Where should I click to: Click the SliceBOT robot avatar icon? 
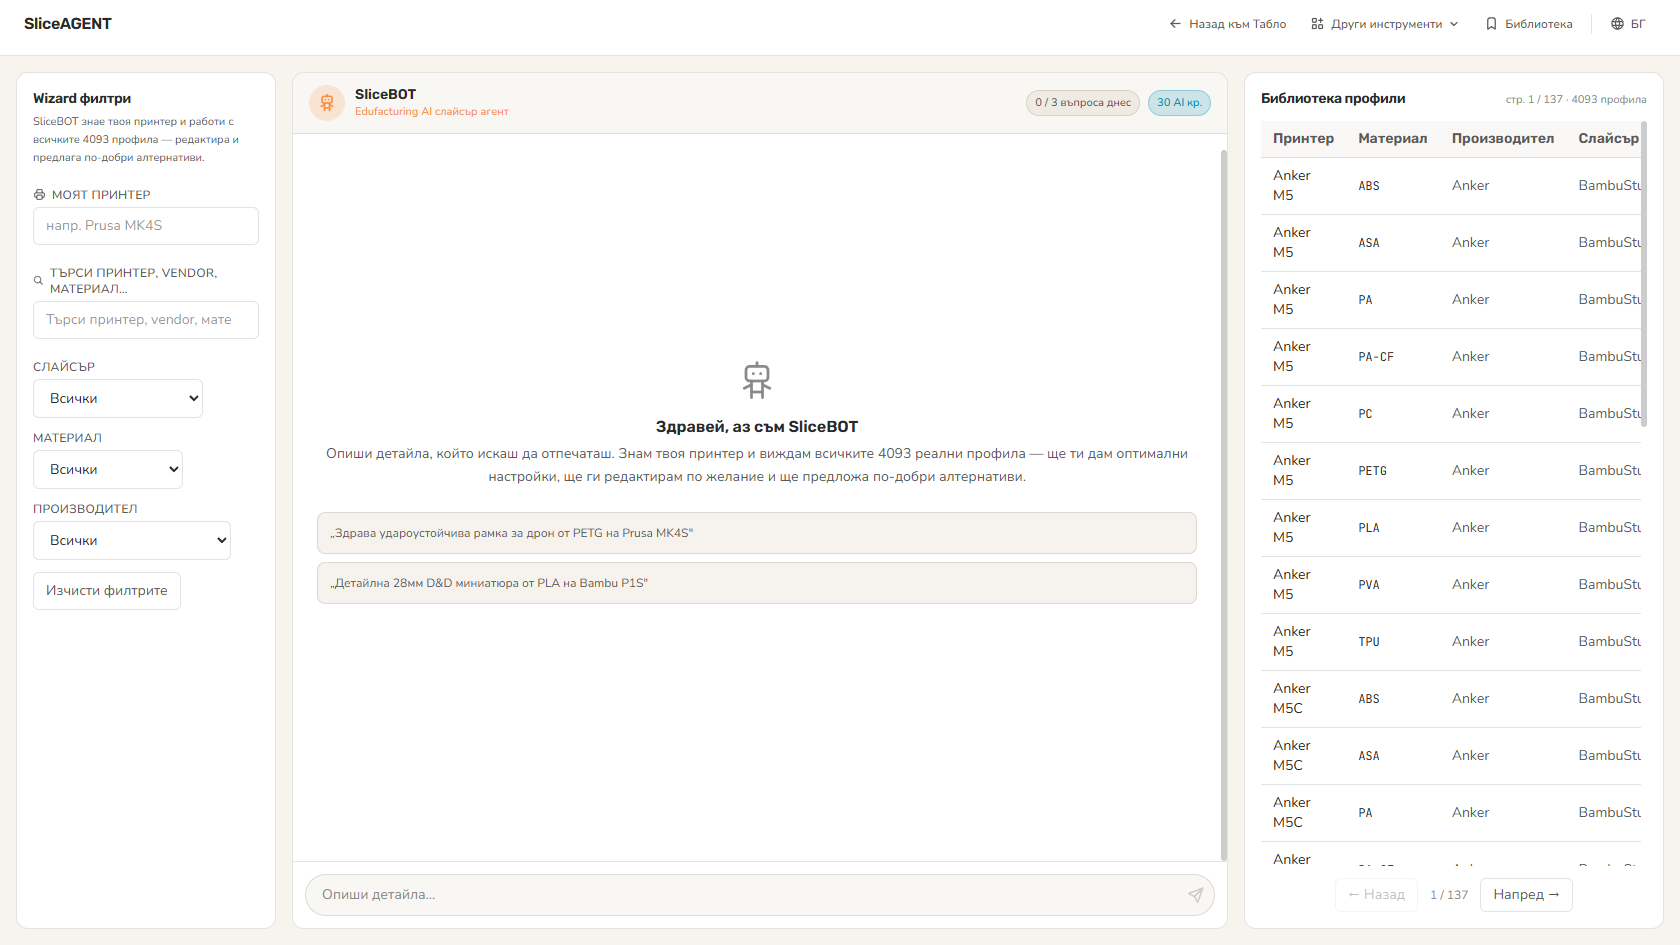[x=327, y=103]
